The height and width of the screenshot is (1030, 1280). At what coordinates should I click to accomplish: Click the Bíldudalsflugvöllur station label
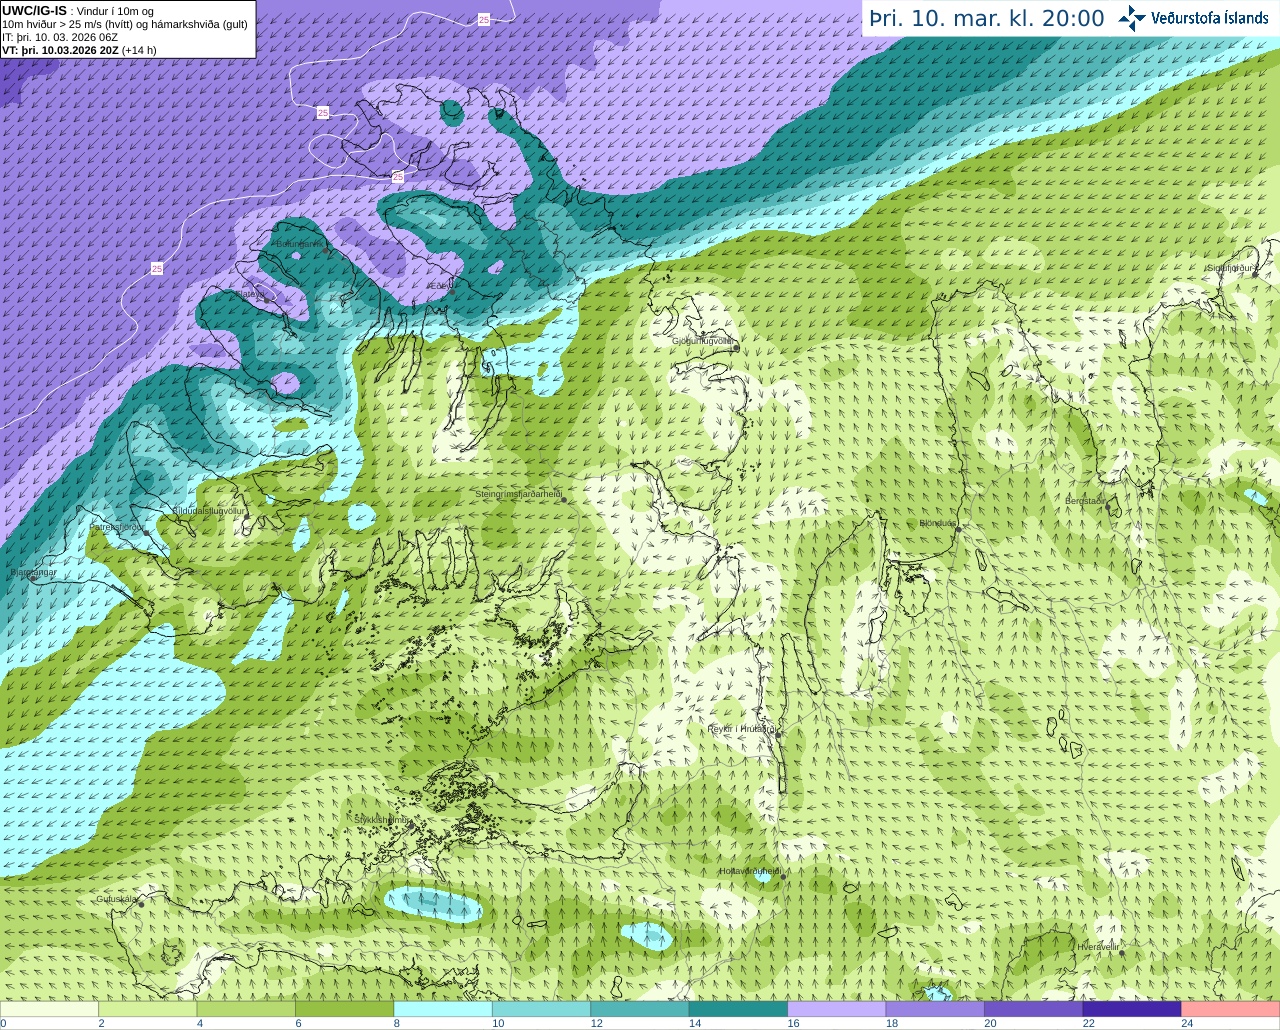pos(209,510)
